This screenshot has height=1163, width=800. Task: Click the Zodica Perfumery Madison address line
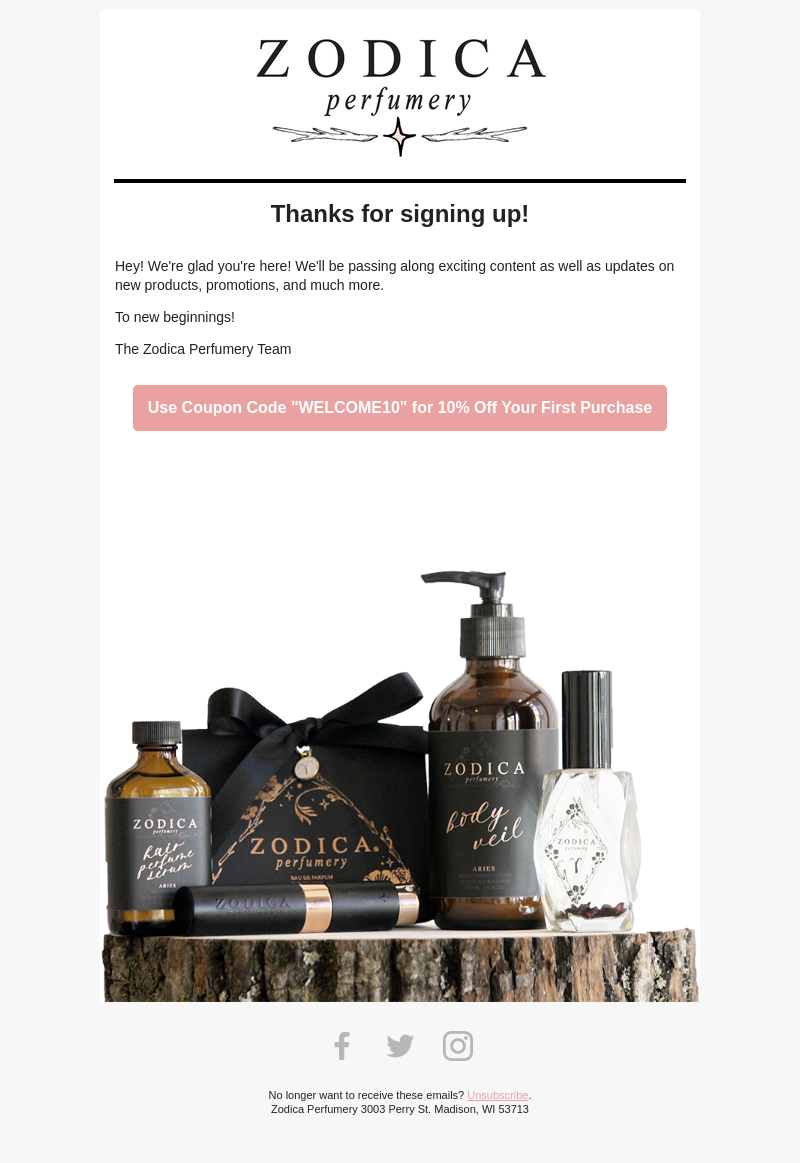(x=400, y=1110)
